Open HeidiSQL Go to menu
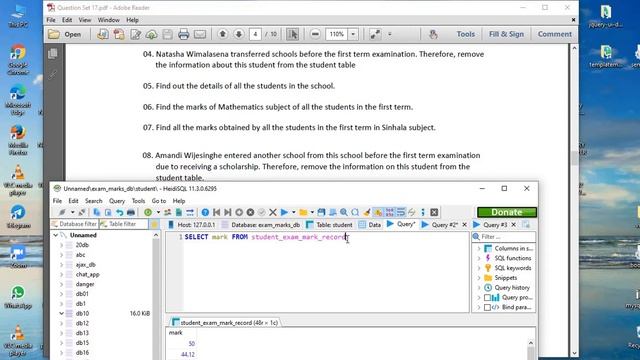The height and width of the screenshot is (360, 640). point(159,201)
